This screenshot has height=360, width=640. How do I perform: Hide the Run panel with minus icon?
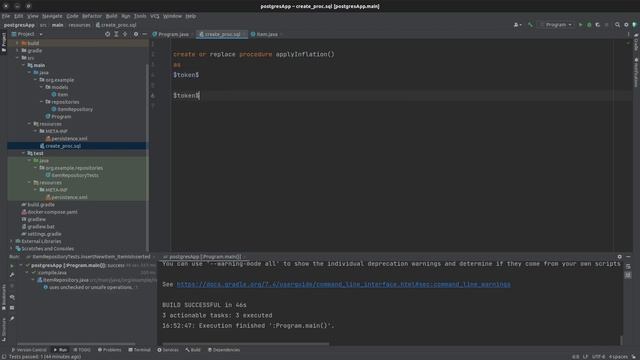click(628, 257)
